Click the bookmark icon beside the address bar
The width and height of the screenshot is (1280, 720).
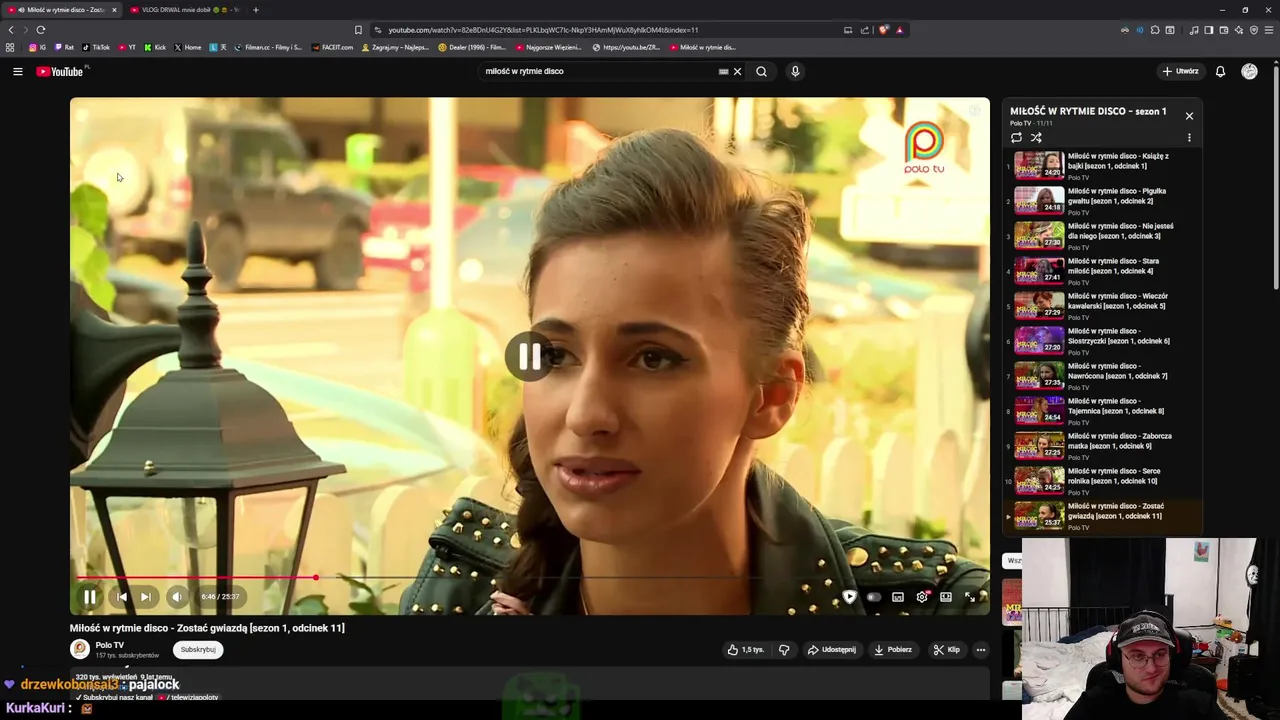(x=358, y=30)
